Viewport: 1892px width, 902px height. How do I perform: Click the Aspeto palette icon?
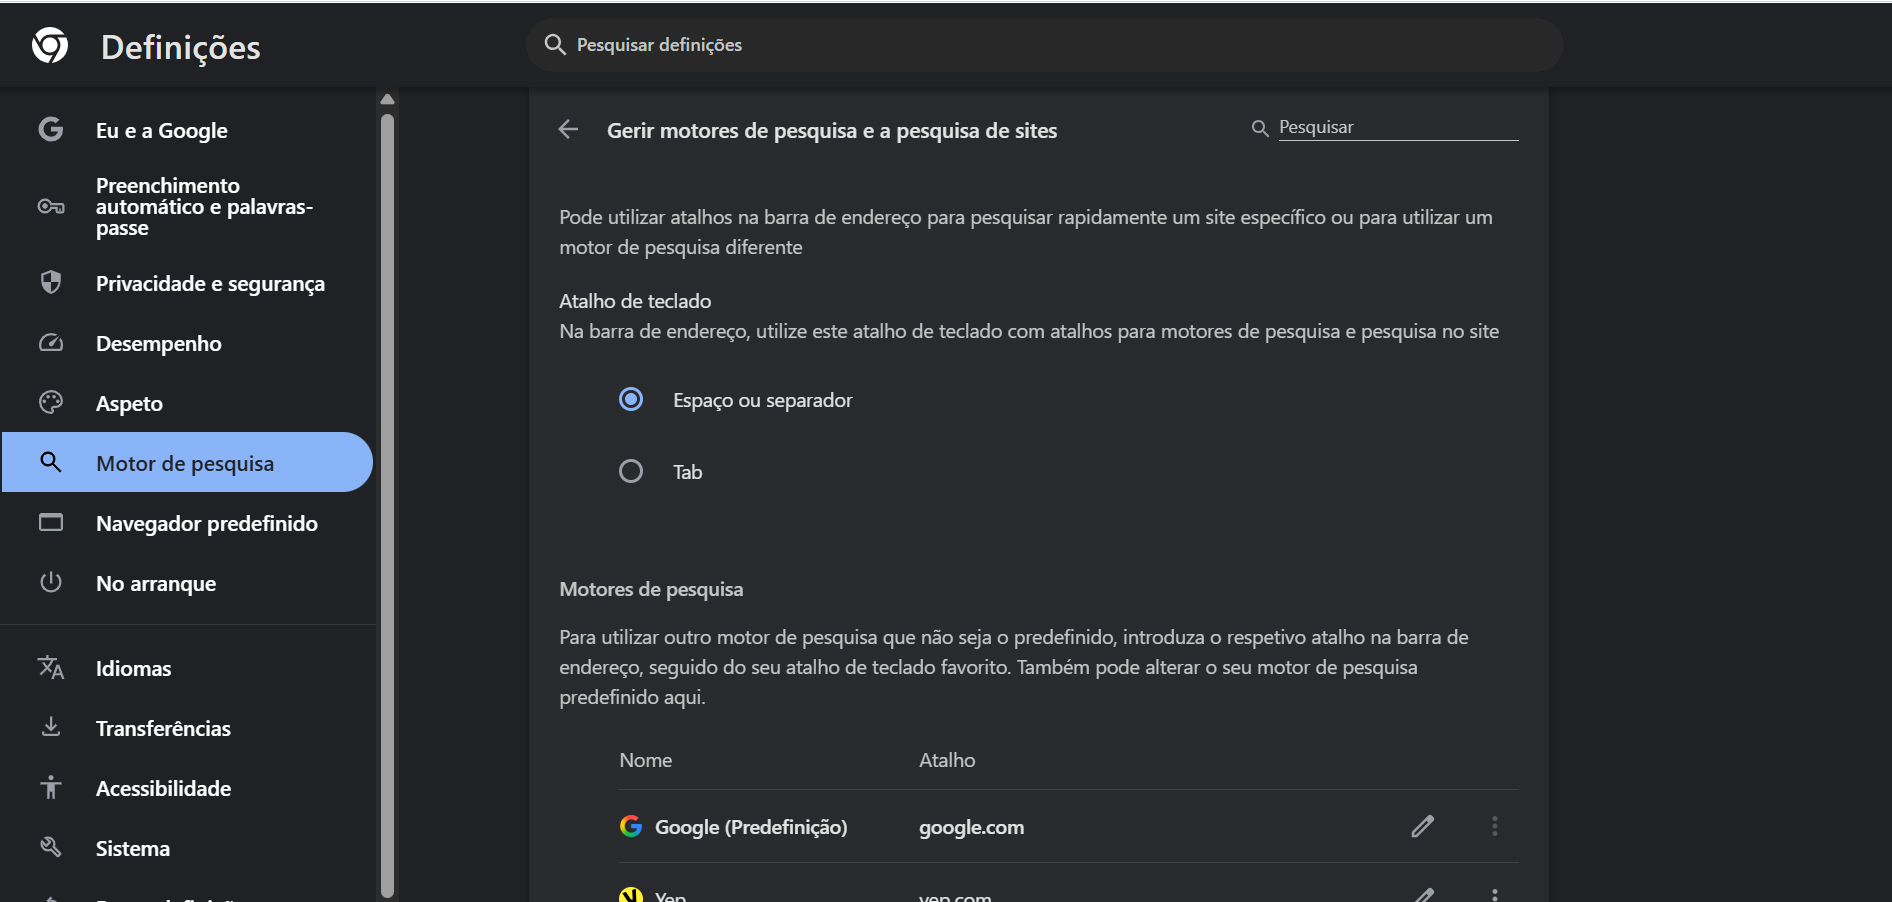click(x=51, y=403)
